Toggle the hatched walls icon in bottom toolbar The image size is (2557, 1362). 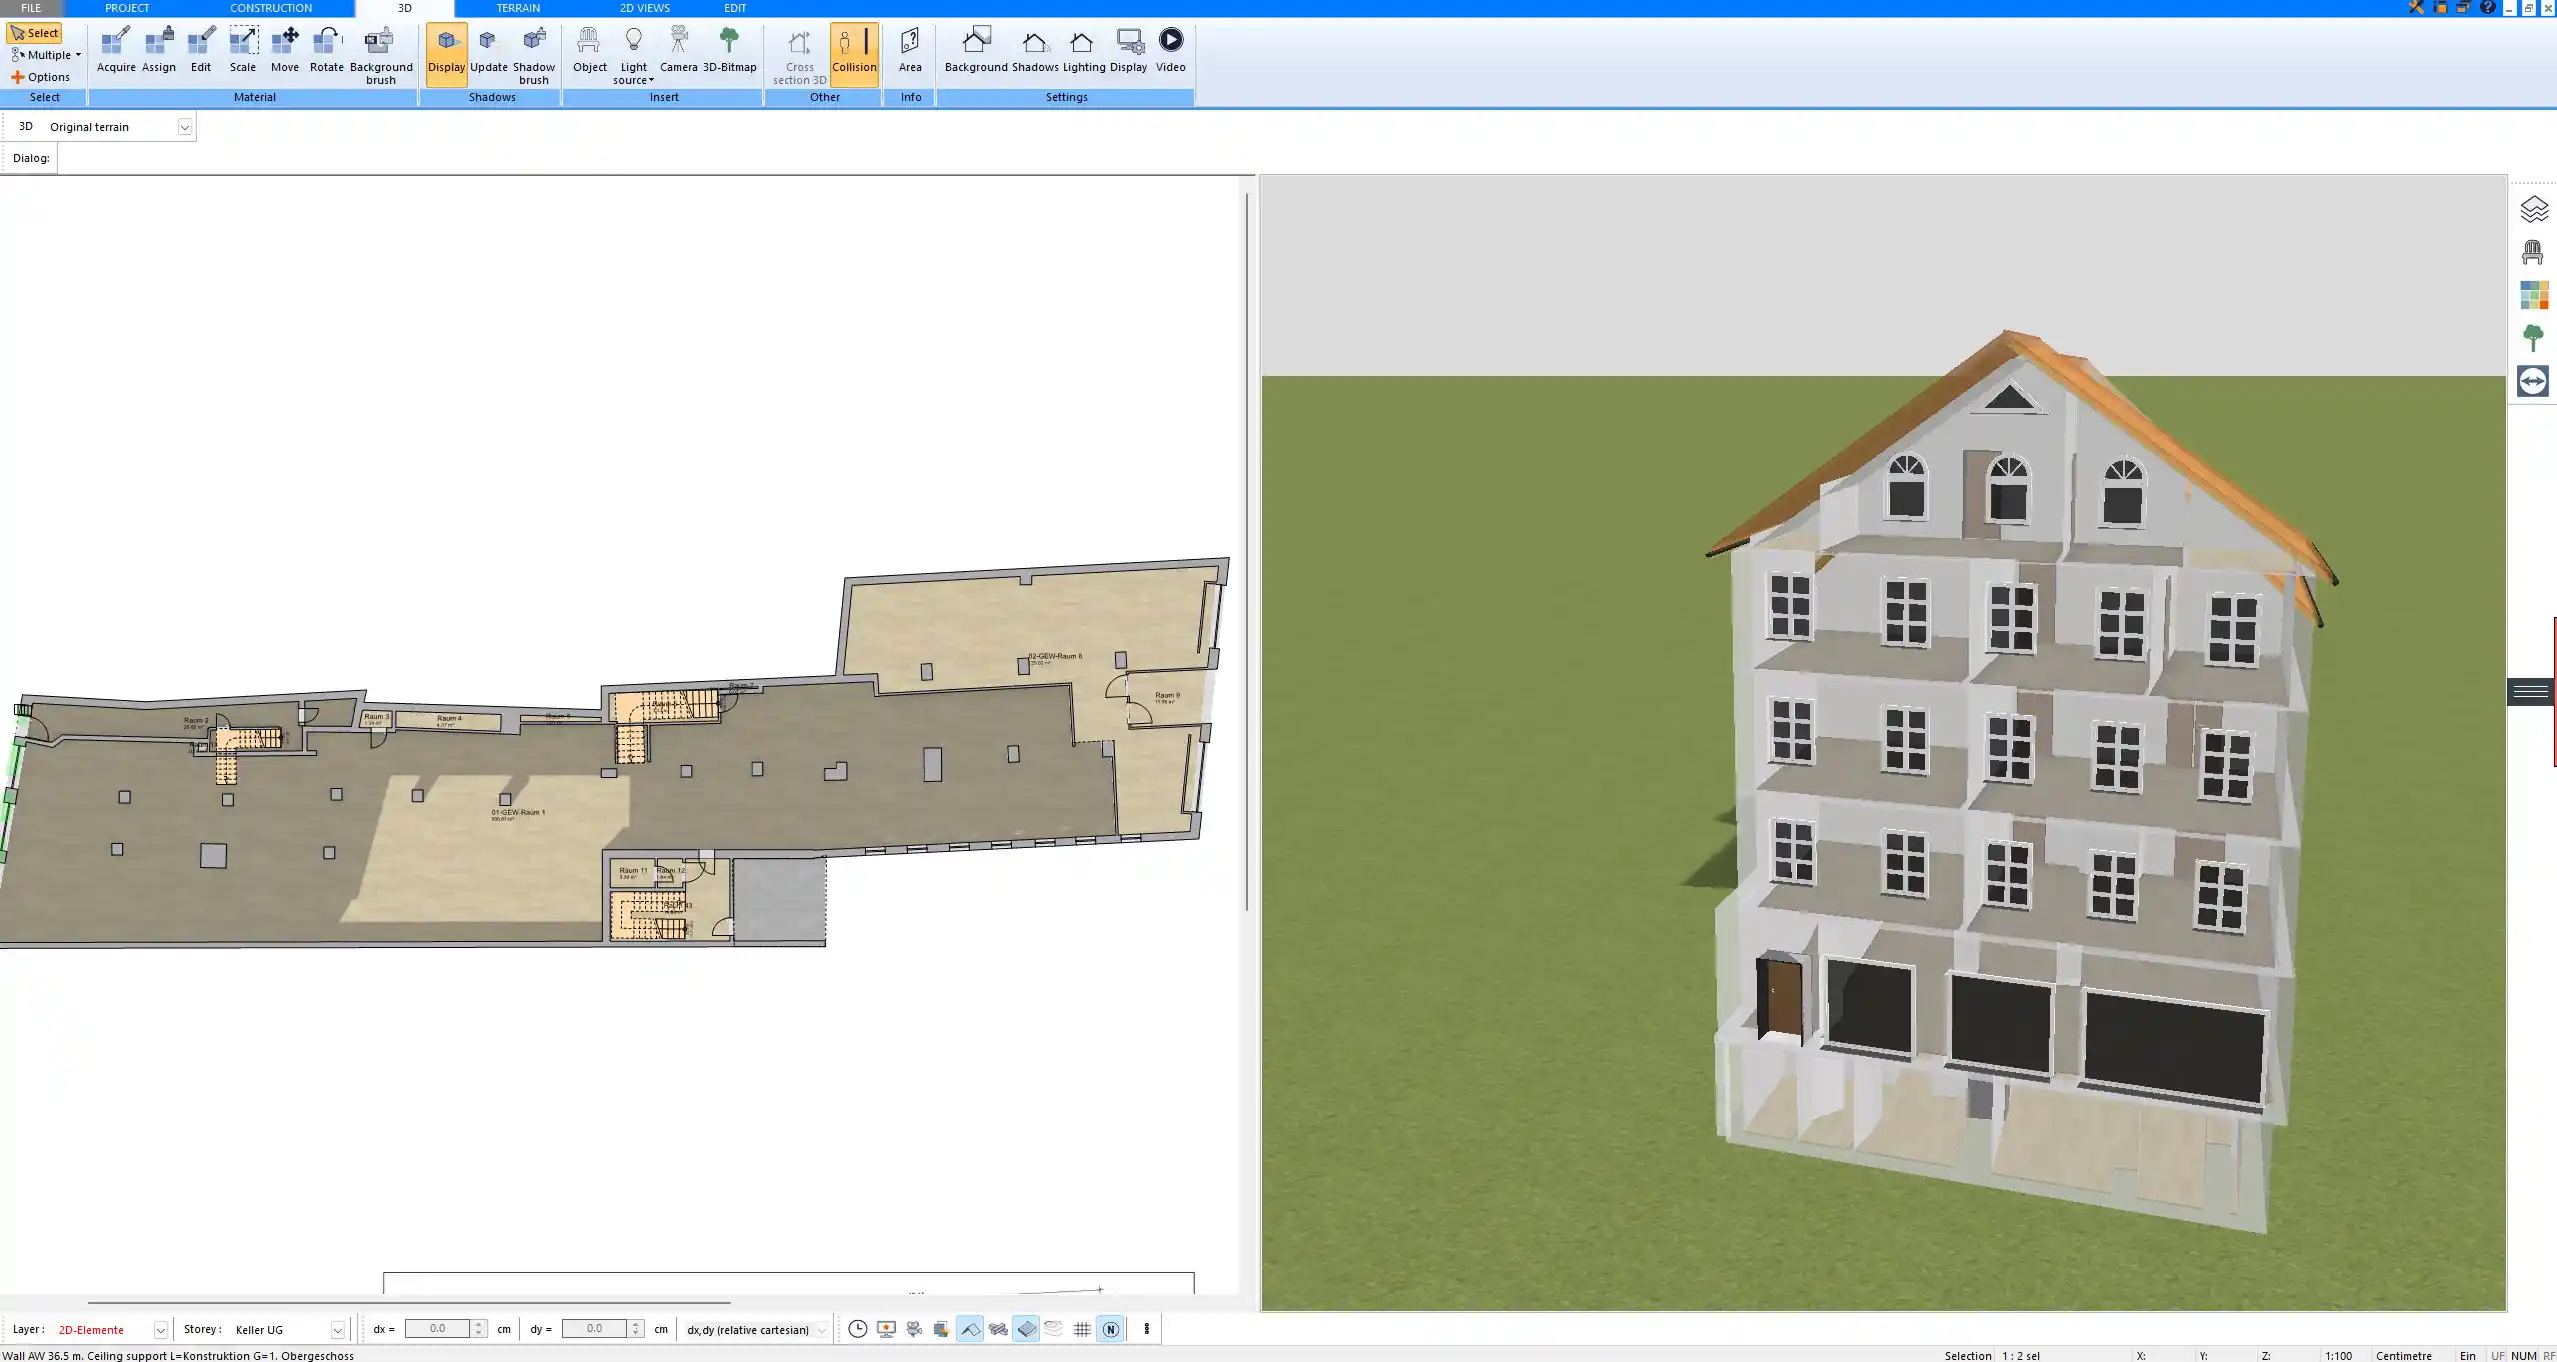pyautogui.click(x=998, y=1329)
